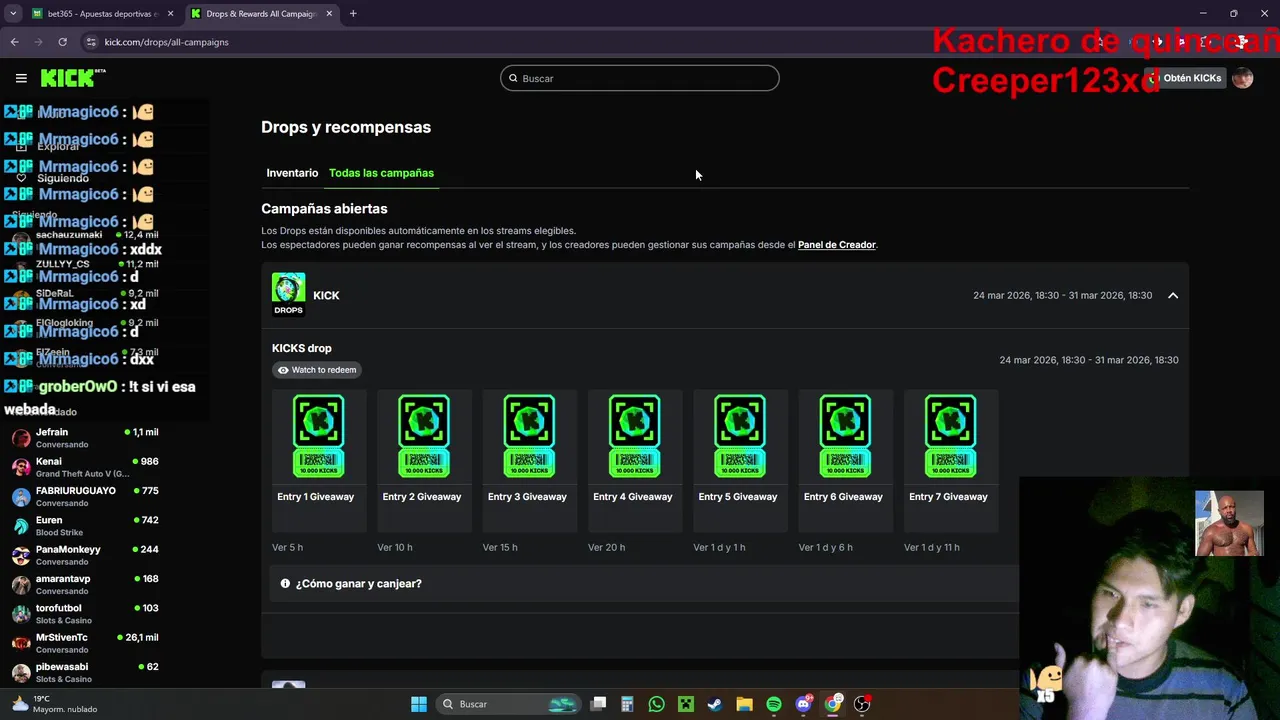The height and width of the screenshot is (720, 1280).
Task: Reload the page
Action: point(62,42)
